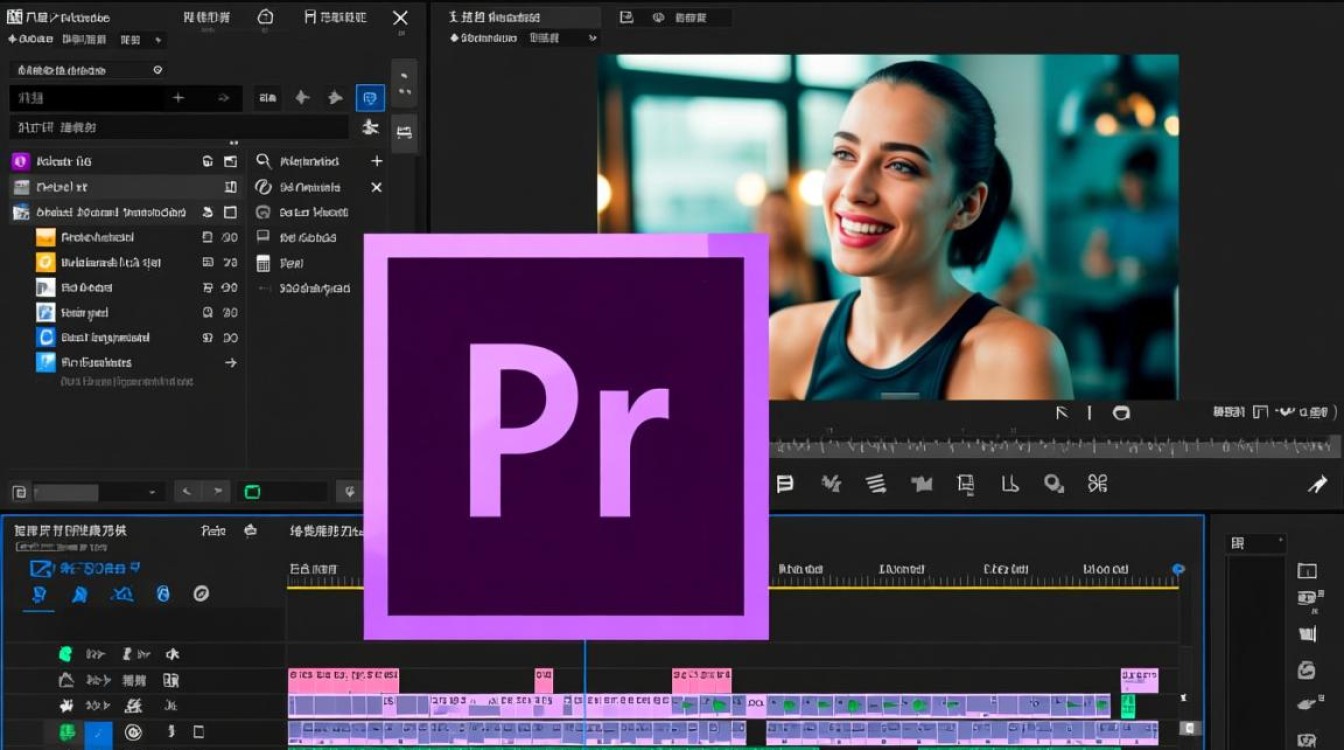Click the blue highlighted project toolbar button

(370, 98)
